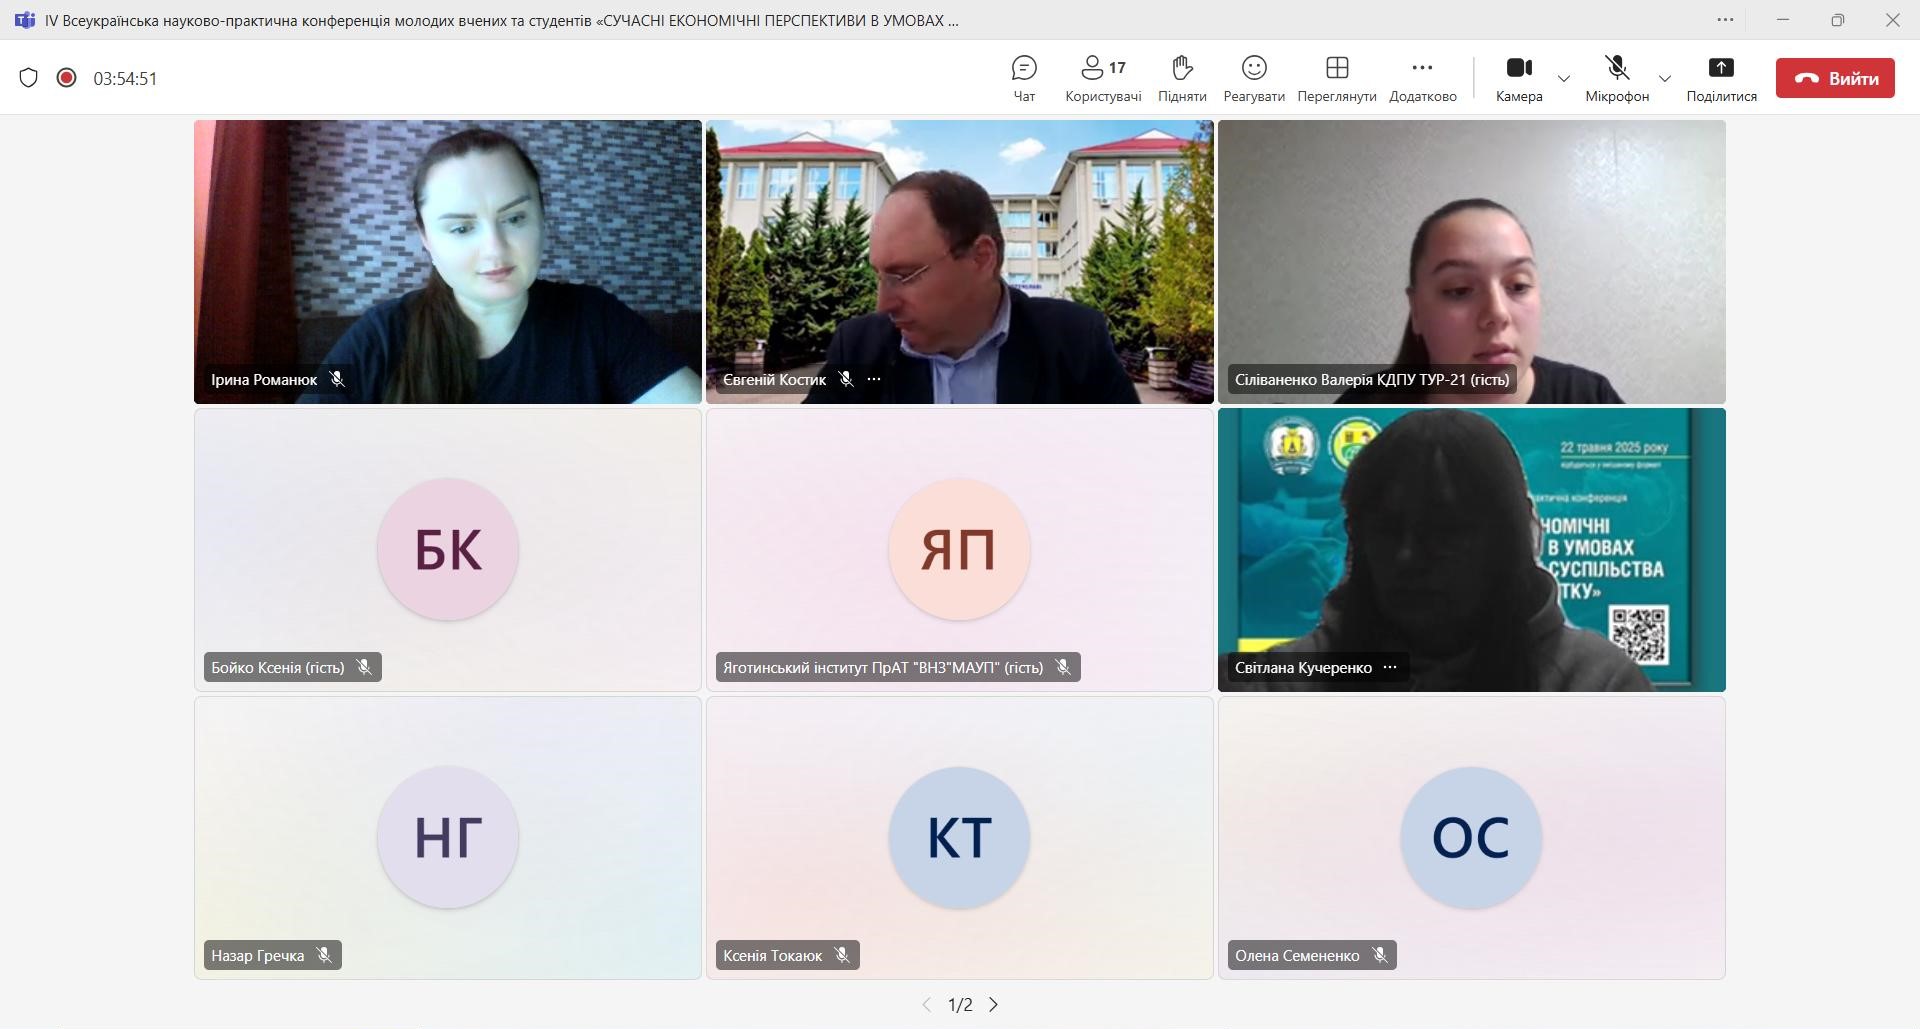This screenshot has width=1920, height=1029.
Task: Open title bar settings and more menu
Action: click(1725, 20)
